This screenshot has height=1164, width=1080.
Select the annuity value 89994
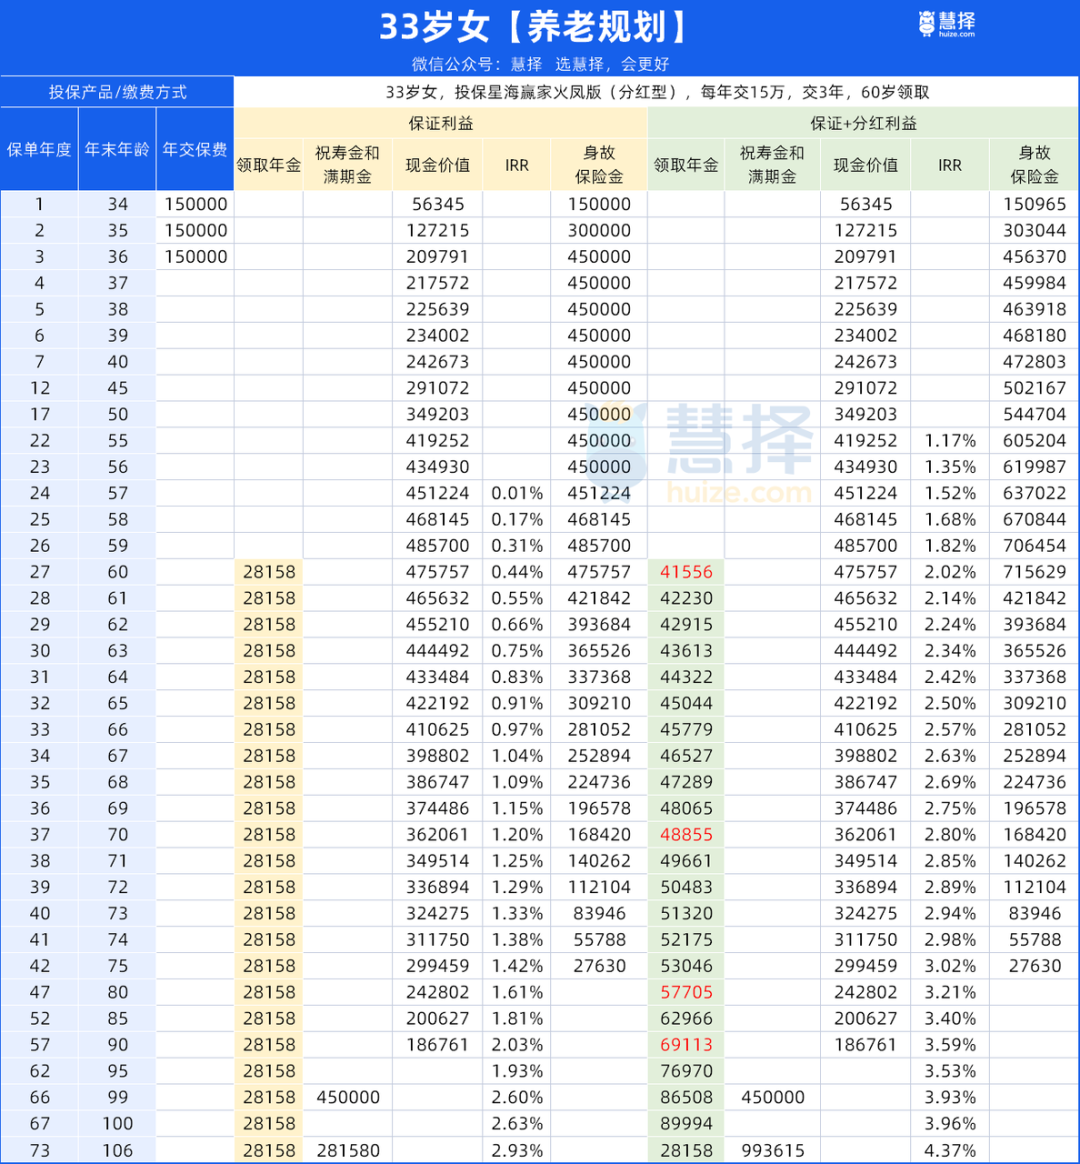(686, 1123)
